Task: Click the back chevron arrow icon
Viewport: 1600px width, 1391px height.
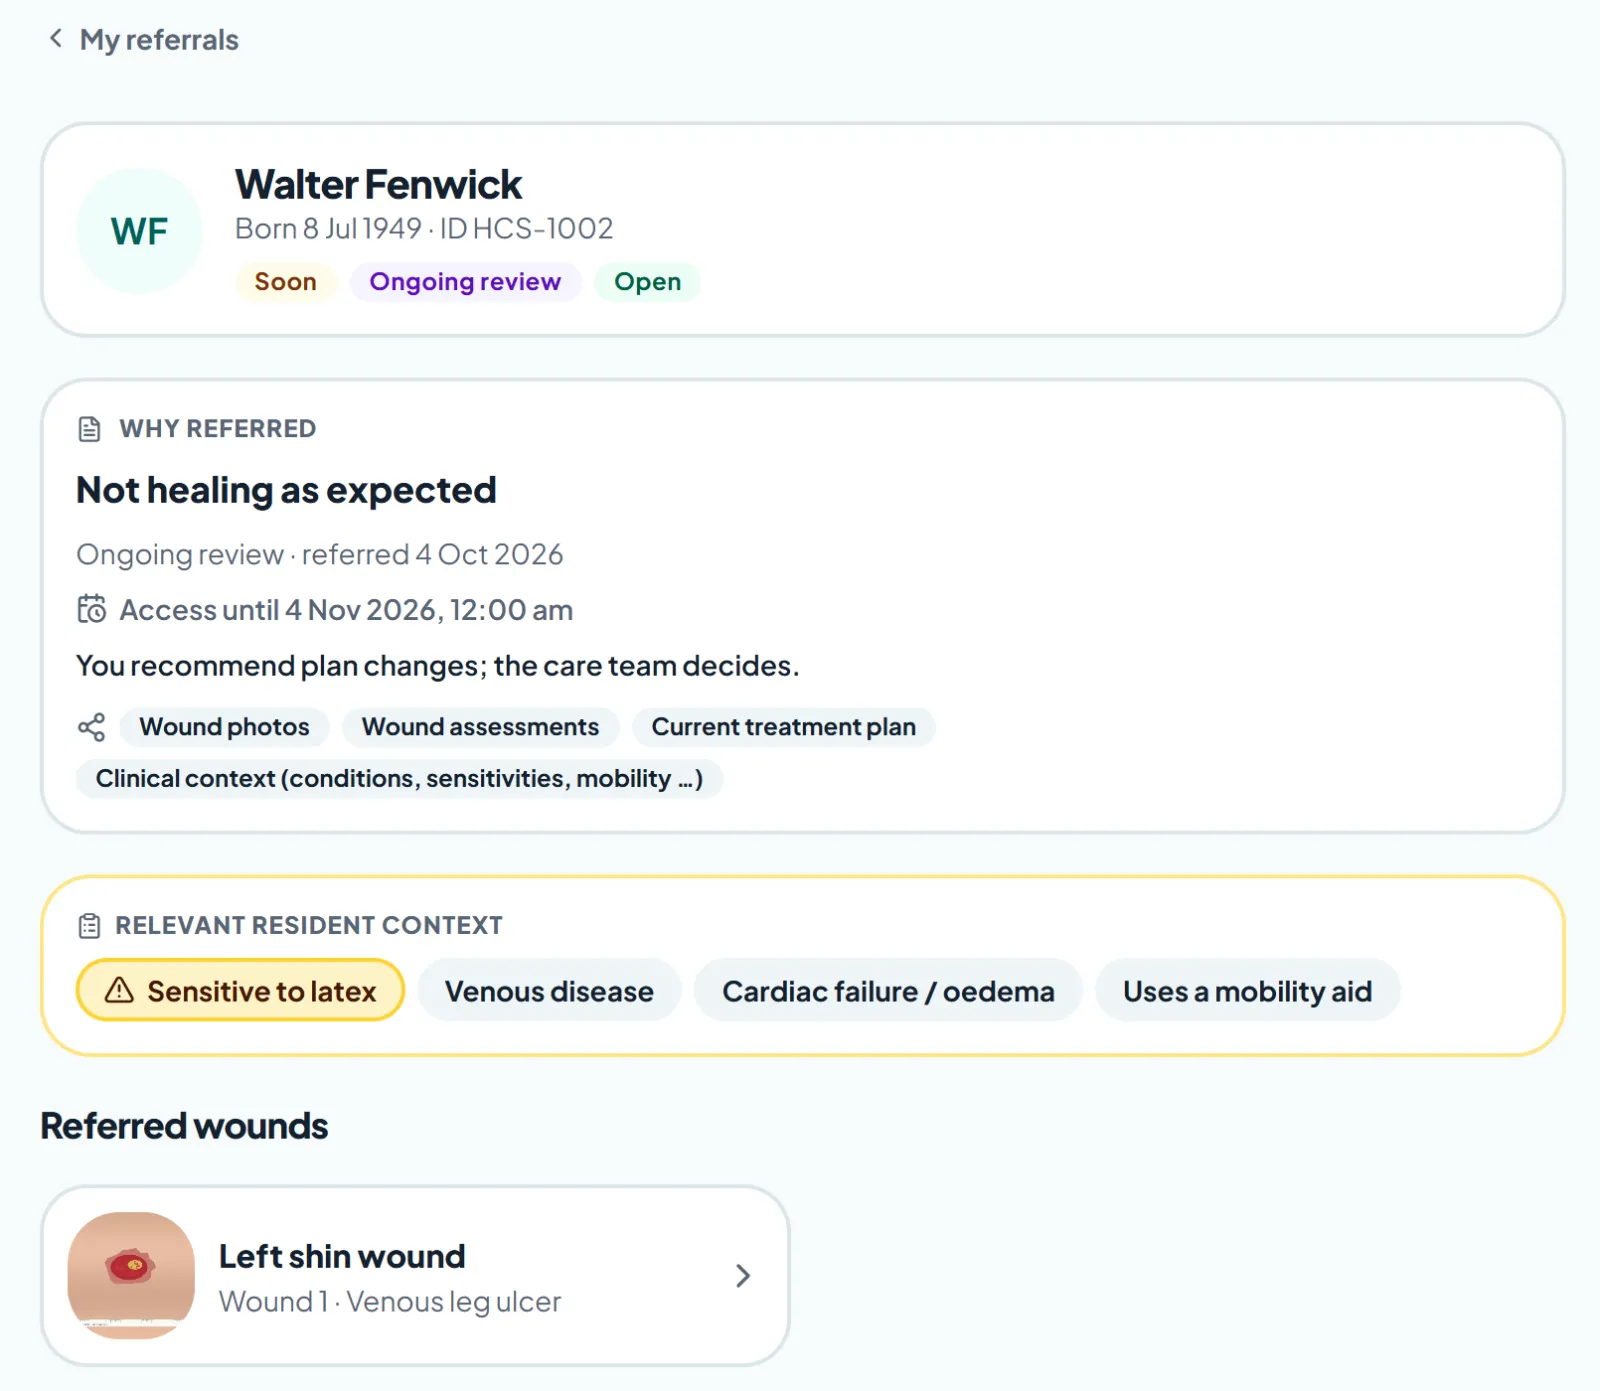Action: click(x=56, y=39)
